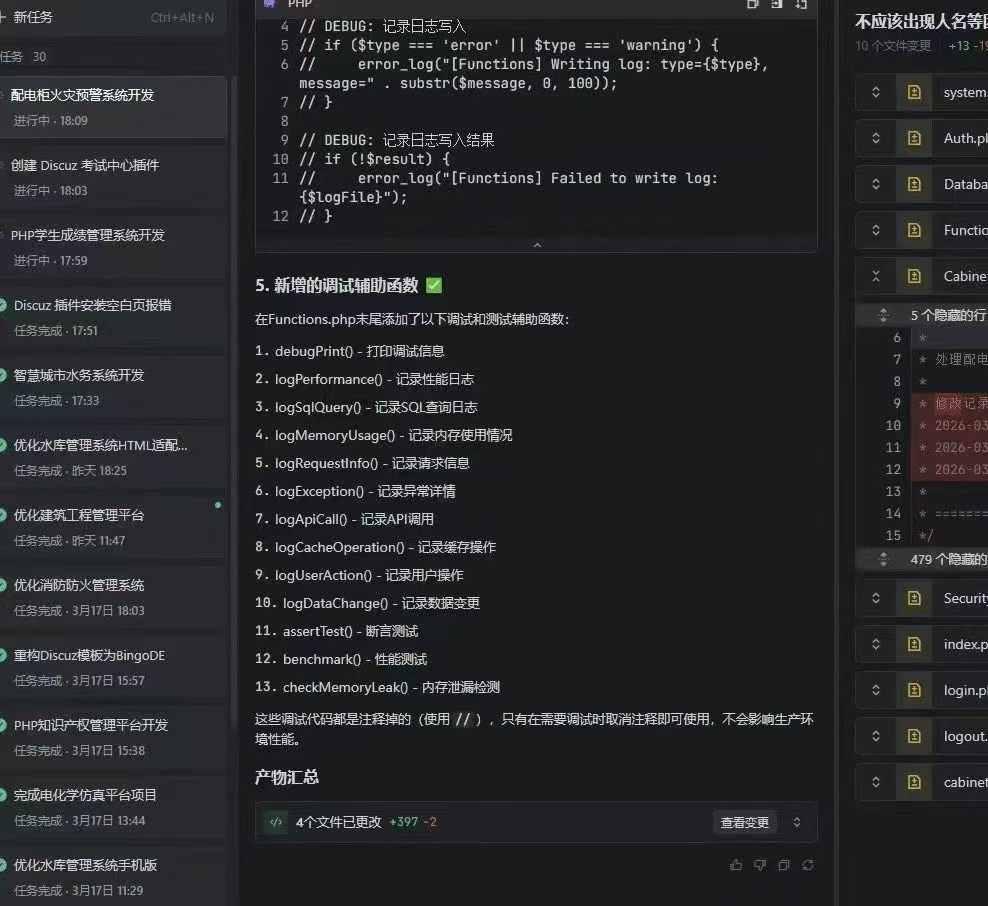This screenshot has height=906, width=988.
Task: Collapse the Cabinet file diff row
Action: tap(876, 276)
